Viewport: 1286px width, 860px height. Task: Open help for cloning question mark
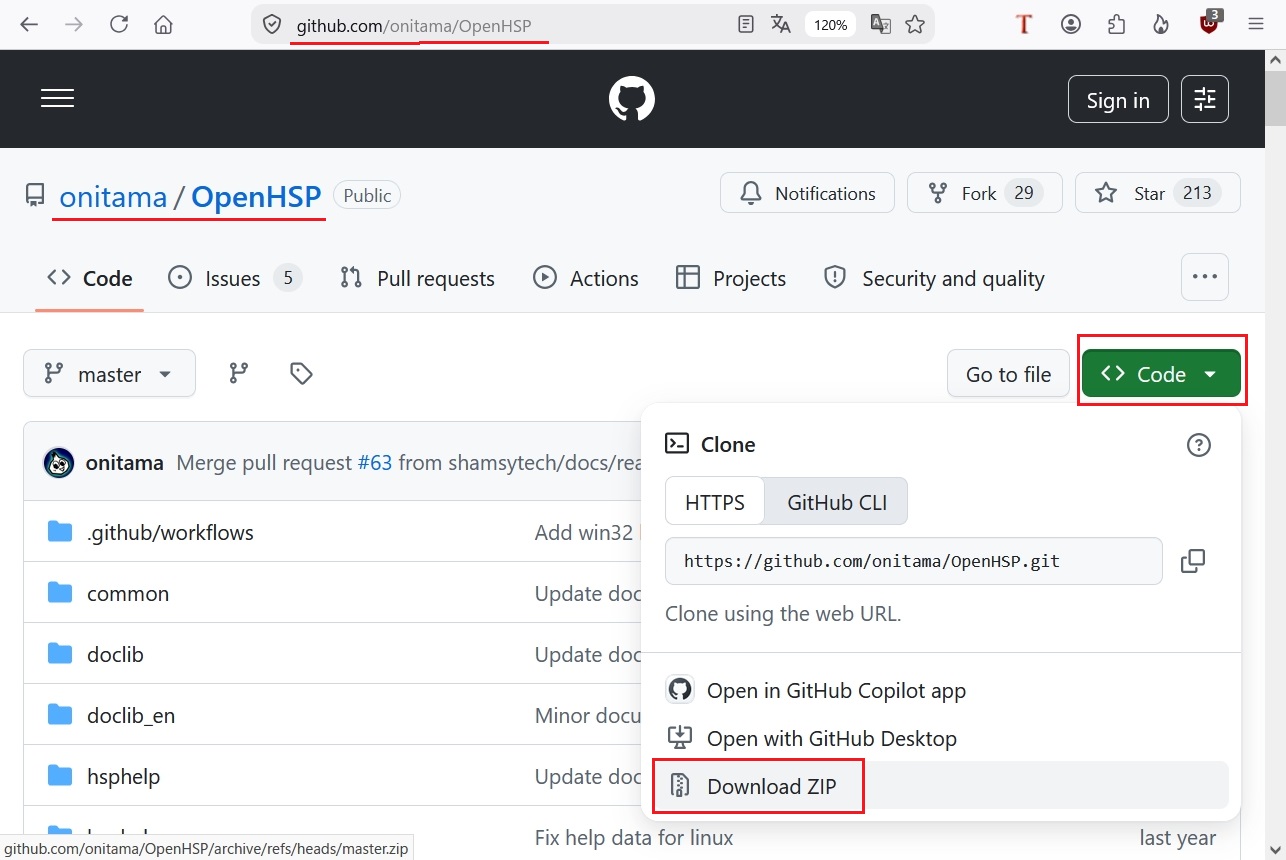tap(1198, 445)
